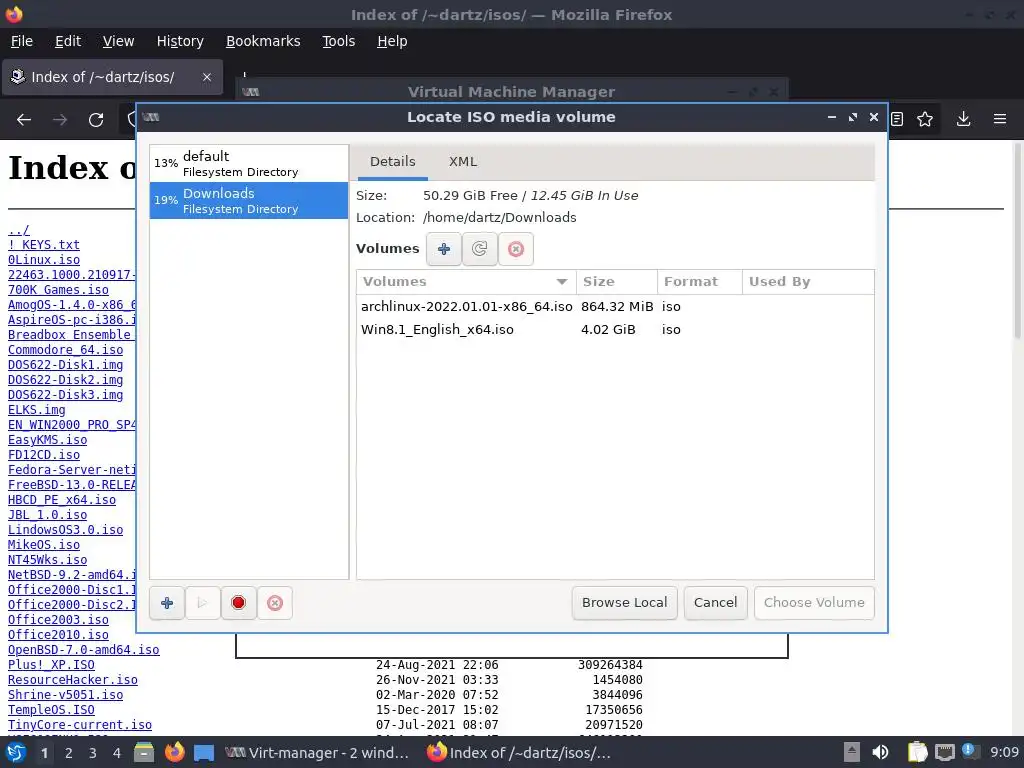The height and width of the screenshot is (768, 1024).
Task: Open the TinyCore-current.iso link
Action: [80, 725]
